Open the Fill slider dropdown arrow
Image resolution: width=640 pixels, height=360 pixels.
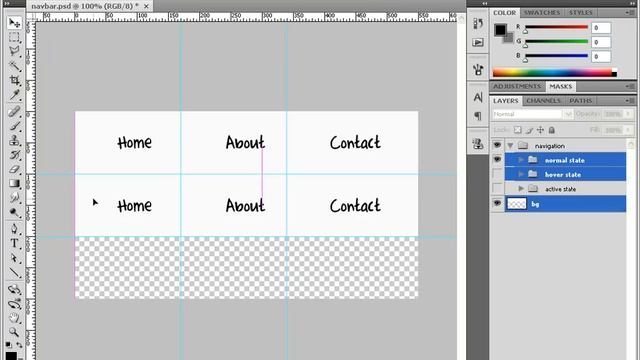pos(628,130)
